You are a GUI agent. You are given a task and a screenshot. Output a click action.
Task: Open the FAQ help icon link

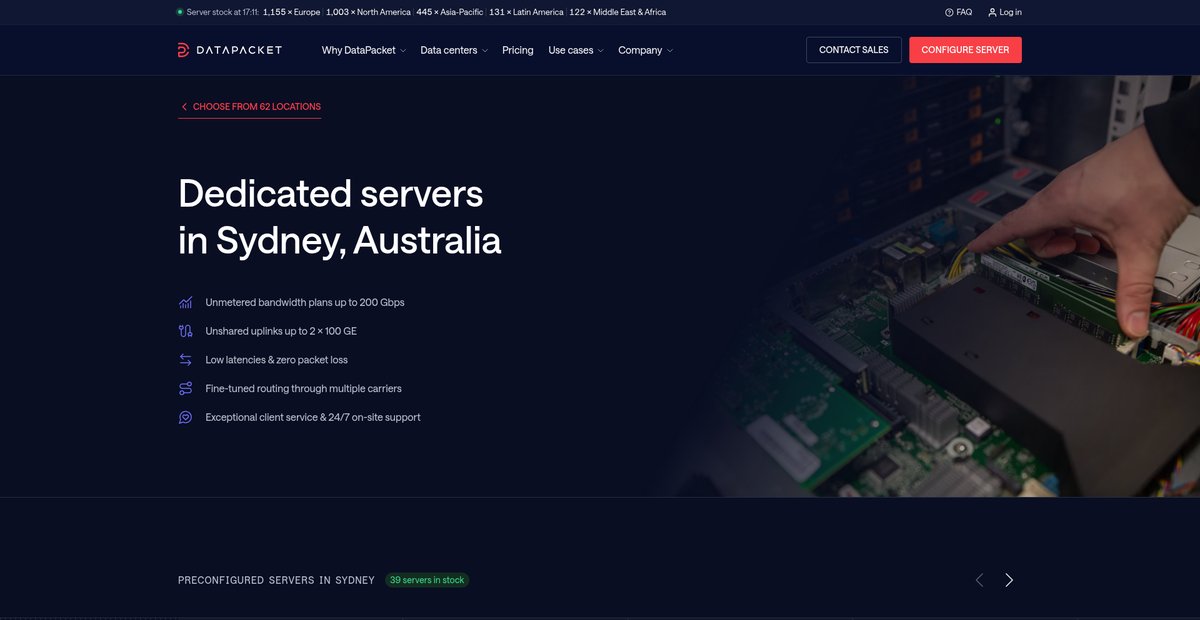(x=949, y=12)
